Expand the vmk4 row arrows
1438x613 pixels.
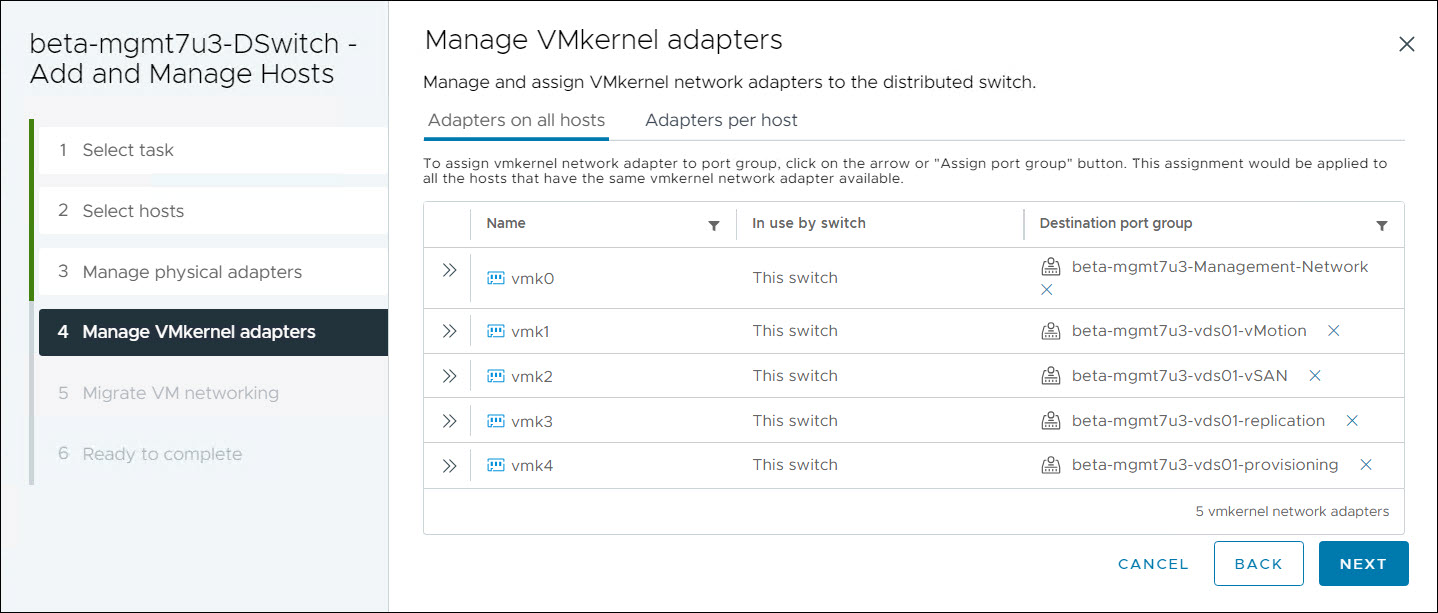[x=449, y=465]
